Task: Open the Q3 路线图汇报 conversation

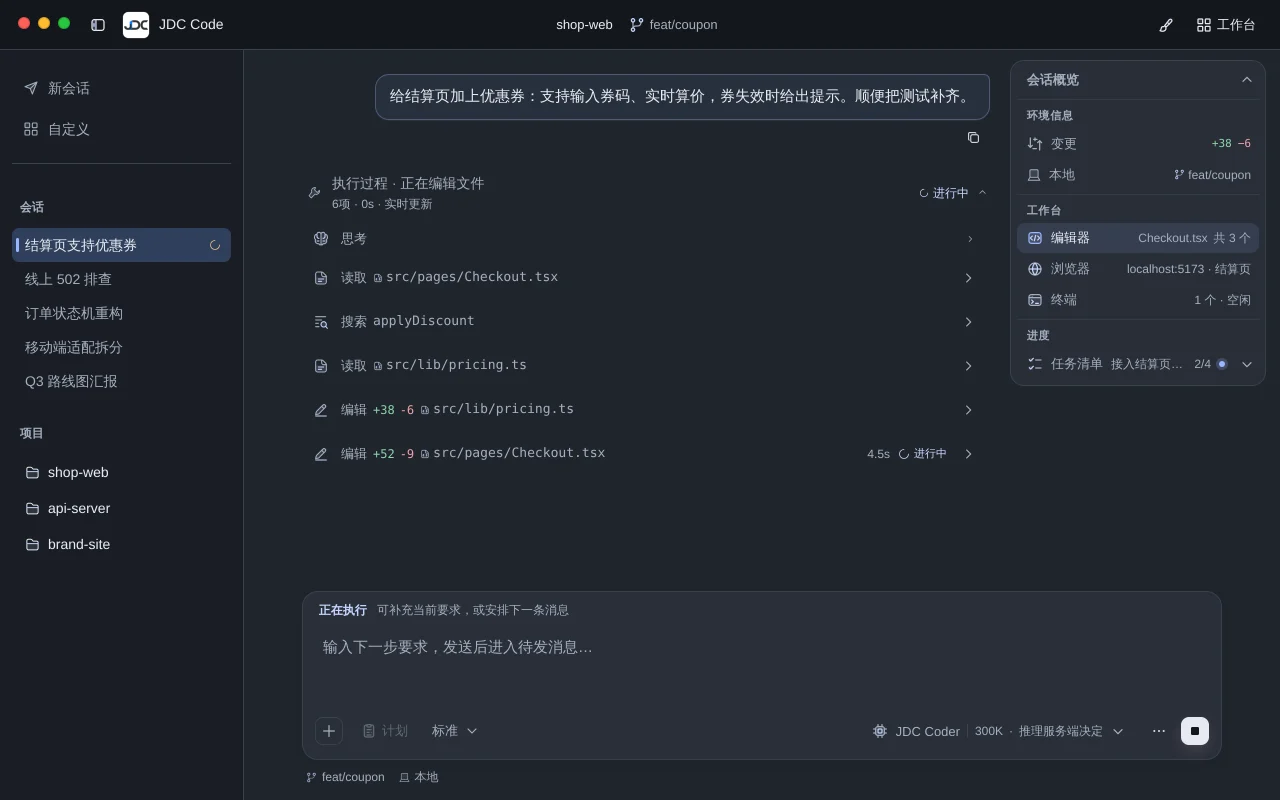Action: (x=121, y=381)
